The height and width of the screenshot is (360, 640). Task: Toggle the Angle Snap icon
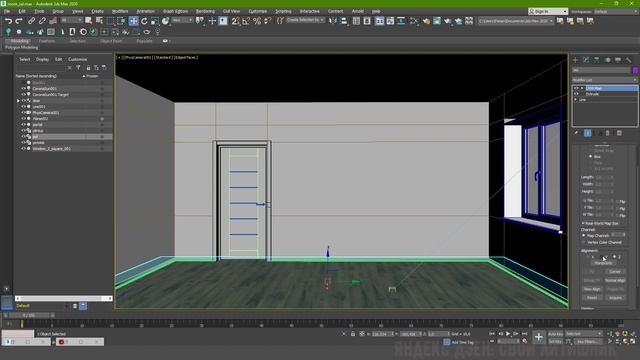pyautogui.click(x=246, y=21)
